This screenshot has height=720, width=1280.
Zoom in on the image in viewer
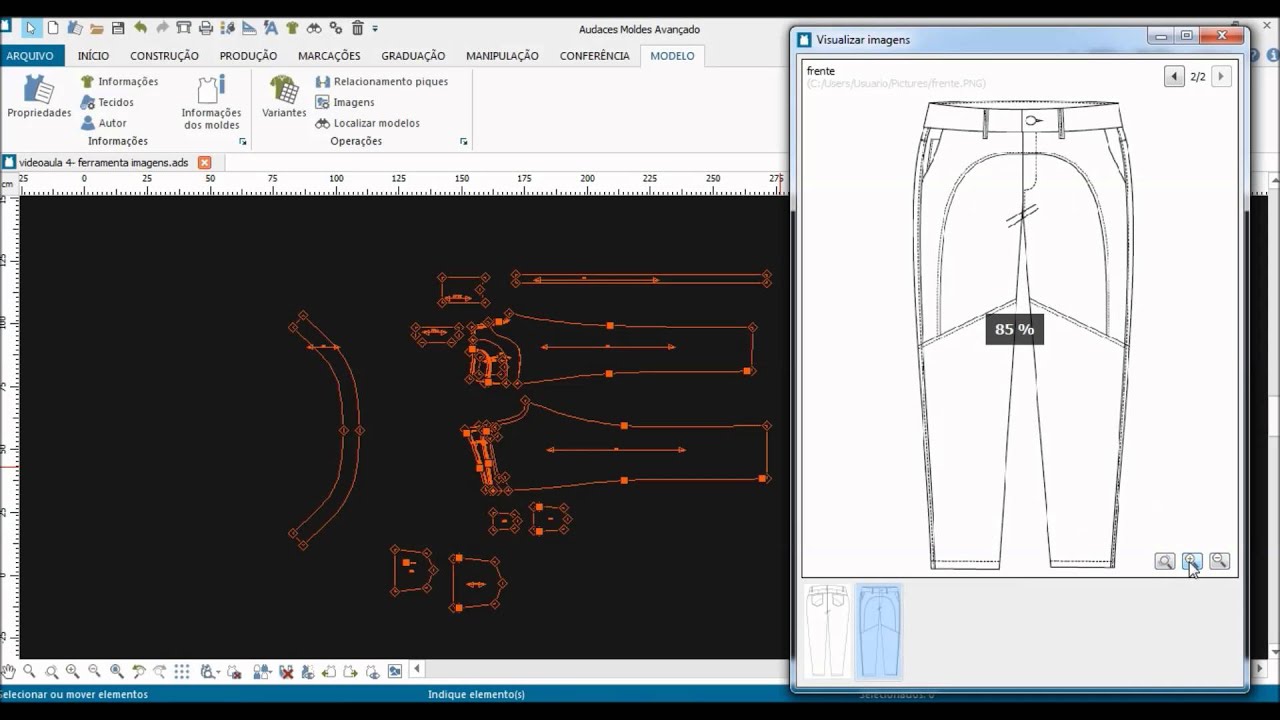coord(1191,561)
